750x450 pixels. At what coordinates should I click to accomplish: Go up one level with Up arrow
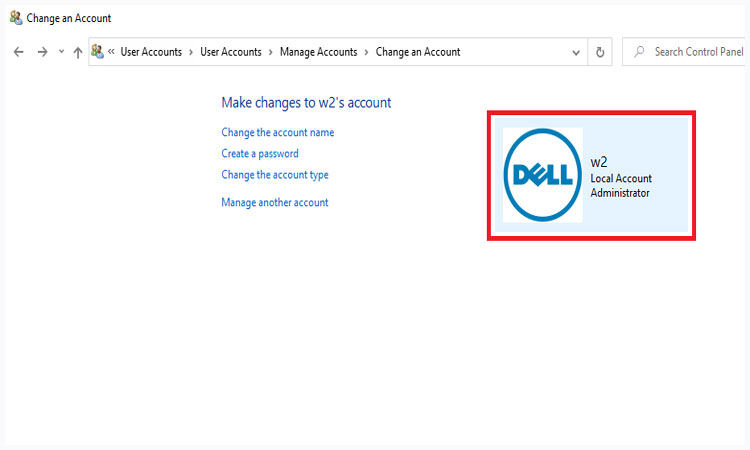(x=77, y=52)
